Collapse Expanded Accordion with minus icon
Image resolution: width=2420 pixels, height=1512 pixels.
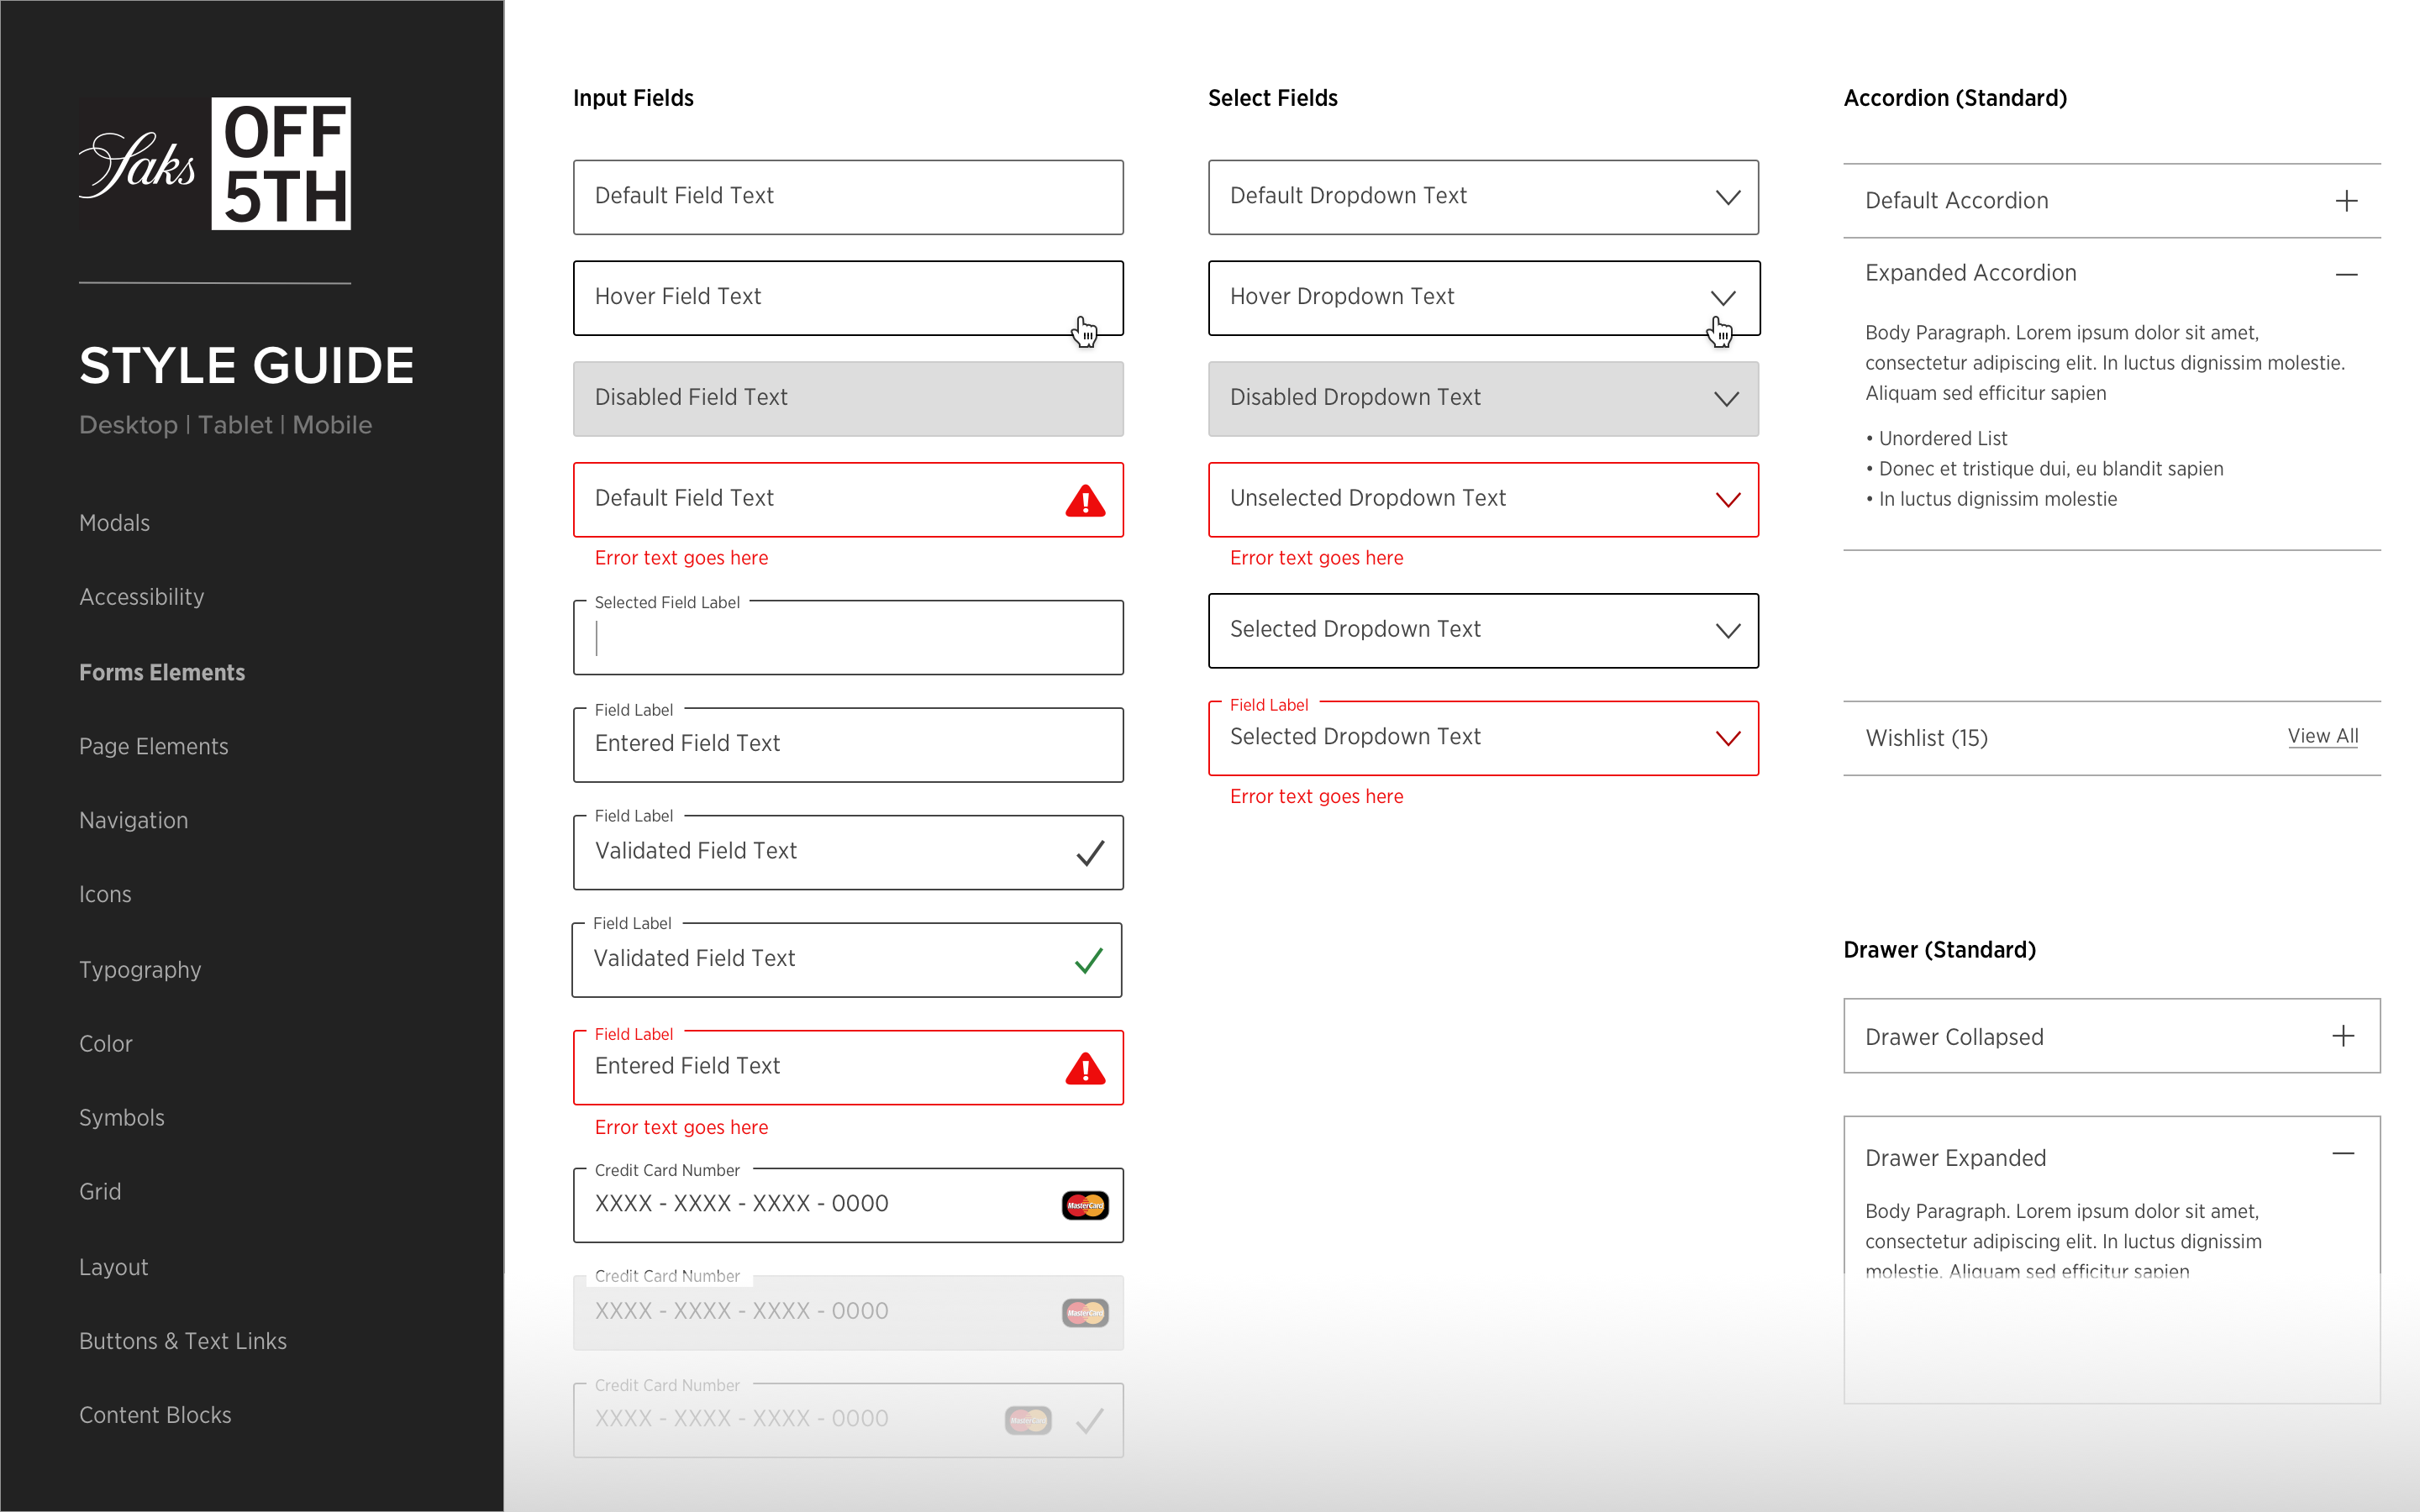[x=2346, y=274]
